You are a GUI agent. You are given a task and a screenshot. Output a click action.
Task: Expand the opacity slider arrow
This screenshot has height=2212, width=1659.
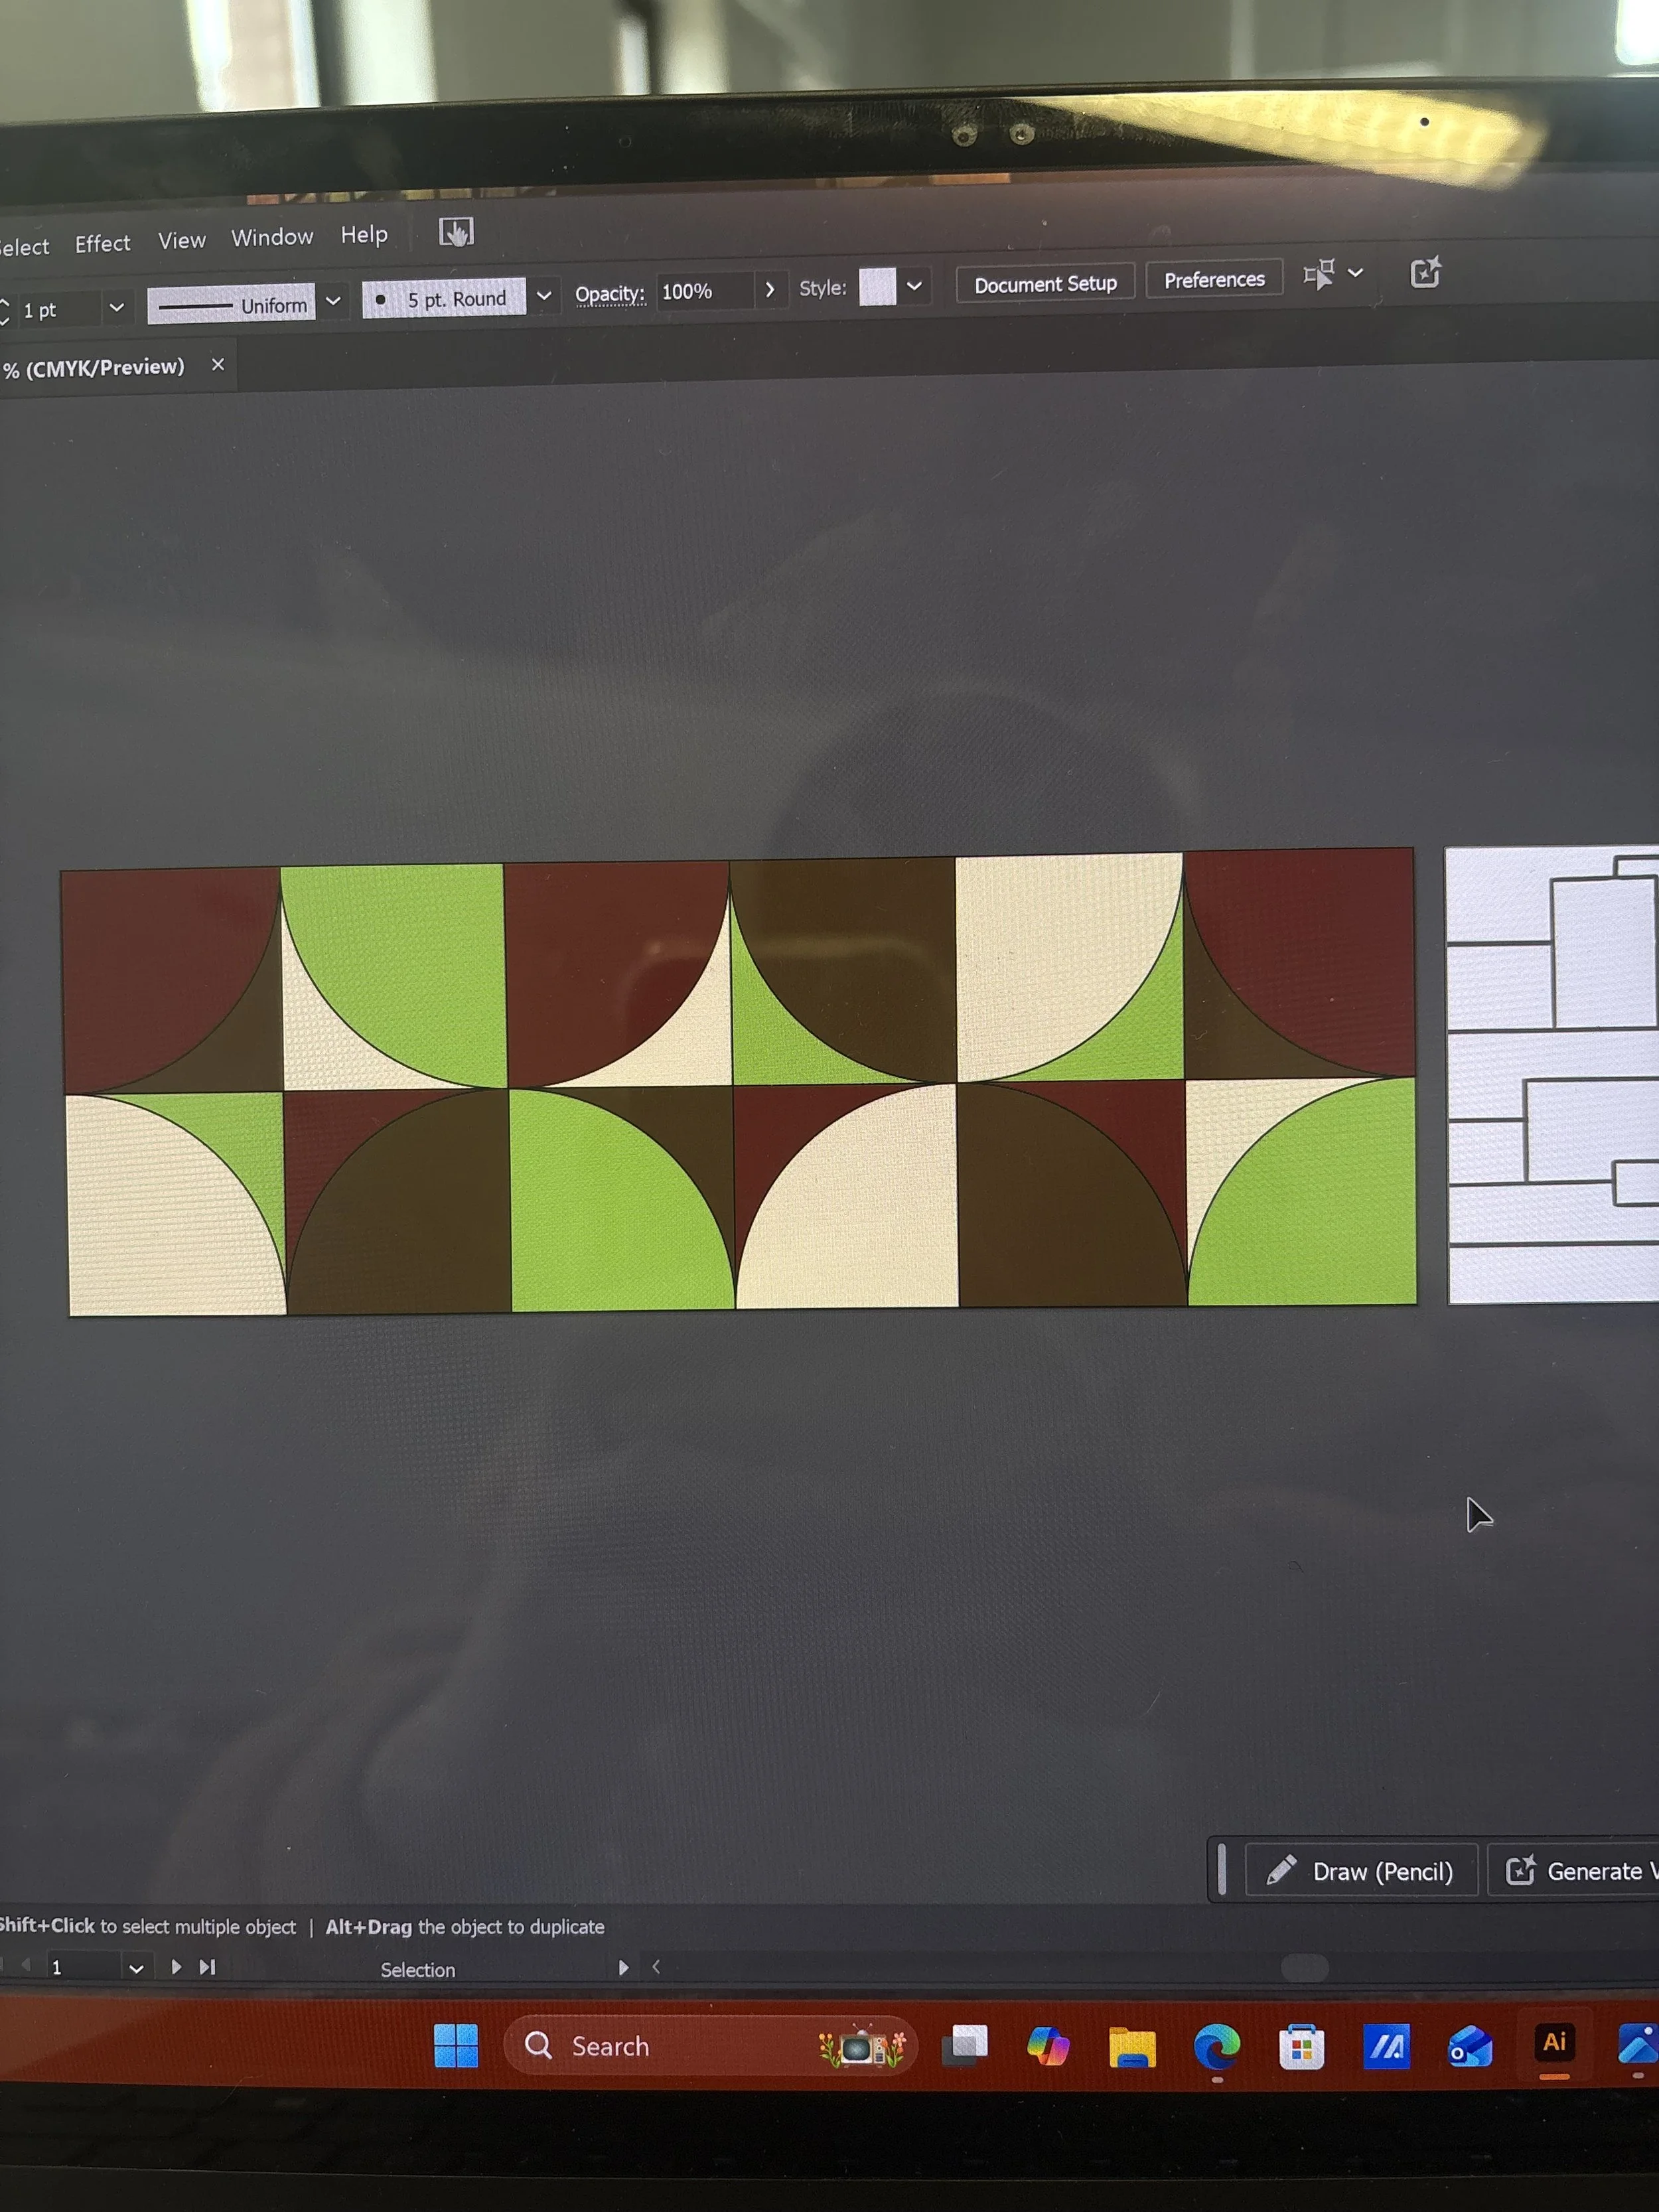769,289
